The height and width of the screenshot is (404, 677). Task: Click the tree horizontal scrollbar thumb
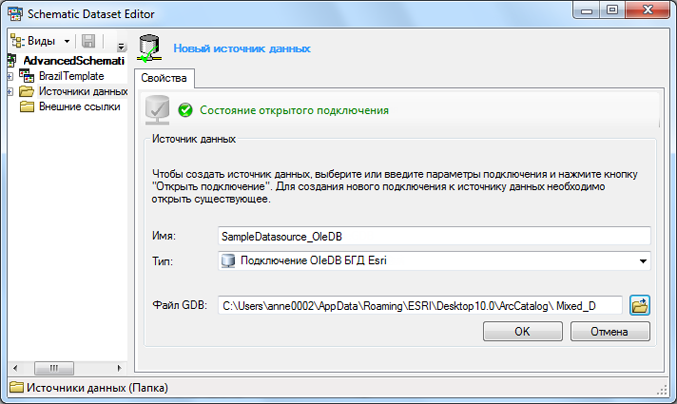tap(54, 368)
